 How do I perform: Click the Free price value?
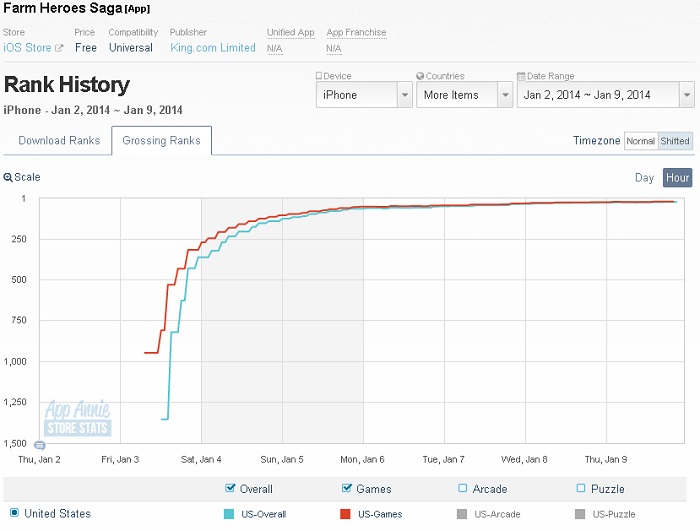coord(86,48)
